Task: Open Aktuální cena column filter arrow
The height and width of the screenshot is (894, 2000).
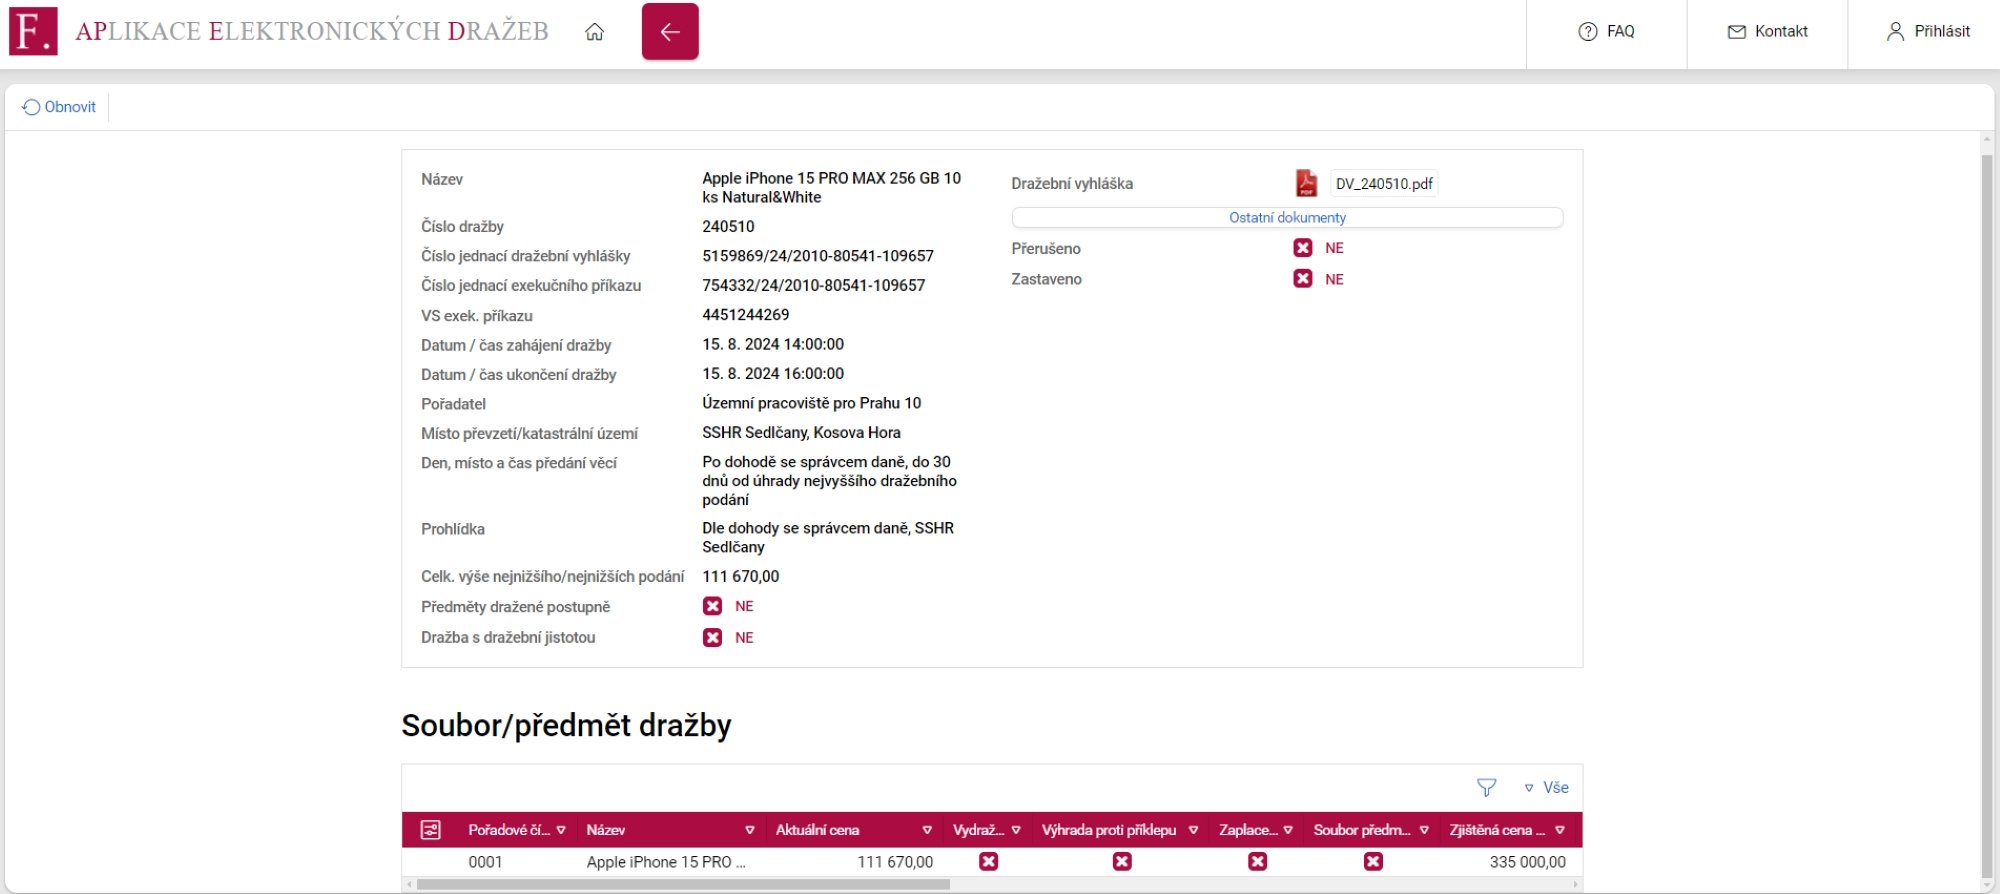Action: click(927, 830)
